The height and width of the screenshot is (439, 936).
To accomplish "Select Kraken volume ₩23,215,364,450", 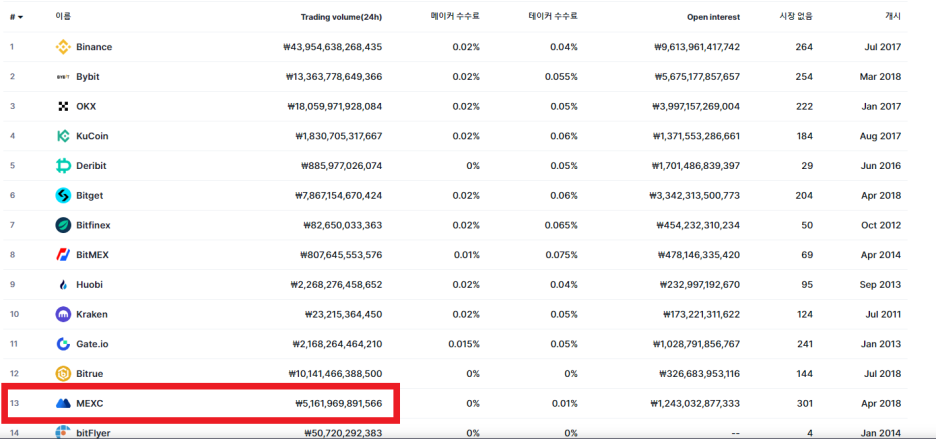I will pyautogui.click(x=344, y=314).
